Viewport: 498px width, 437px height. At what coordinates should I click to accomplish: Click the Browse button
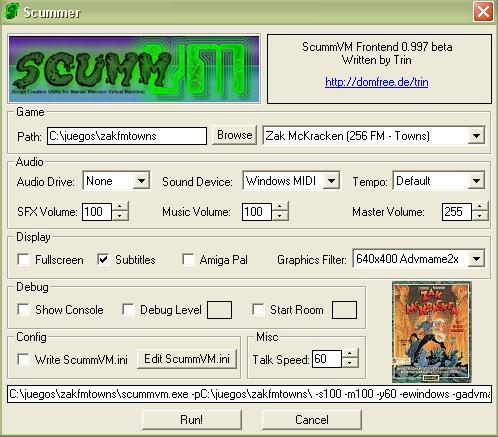tap(235, 135)
